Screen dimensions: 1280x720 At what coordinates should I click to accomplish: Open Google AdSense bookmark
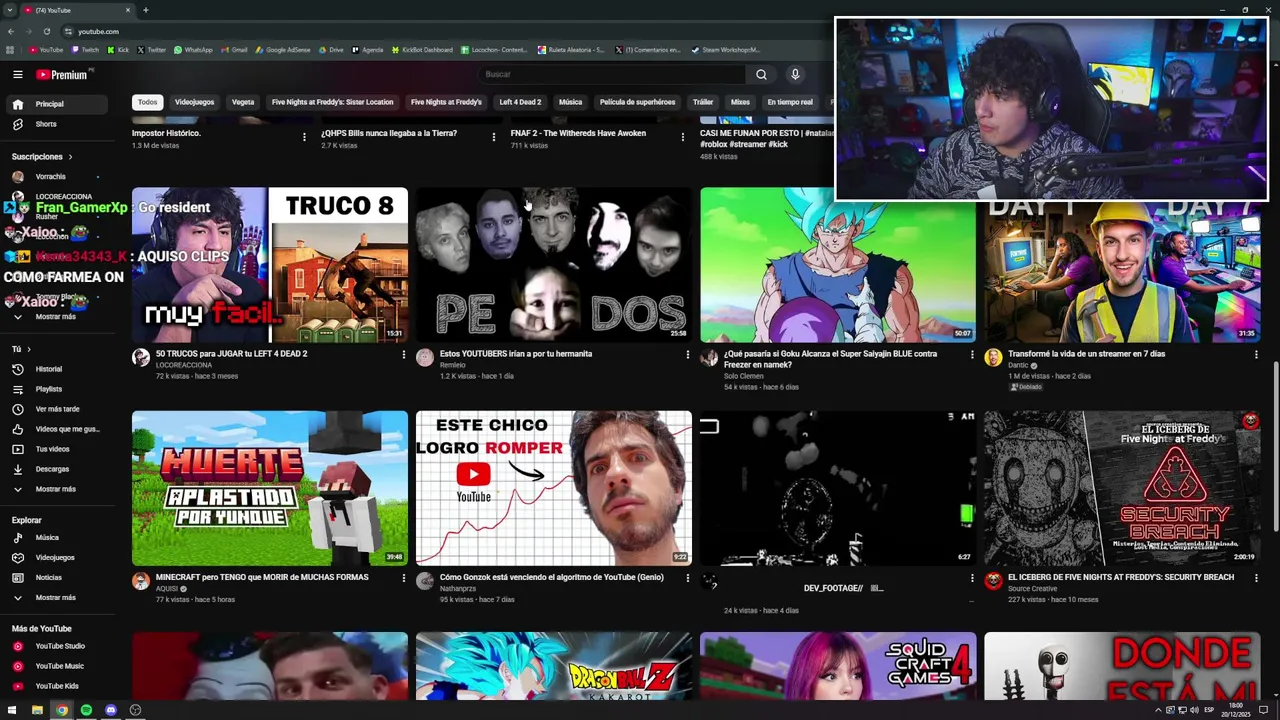click(283, 50)
